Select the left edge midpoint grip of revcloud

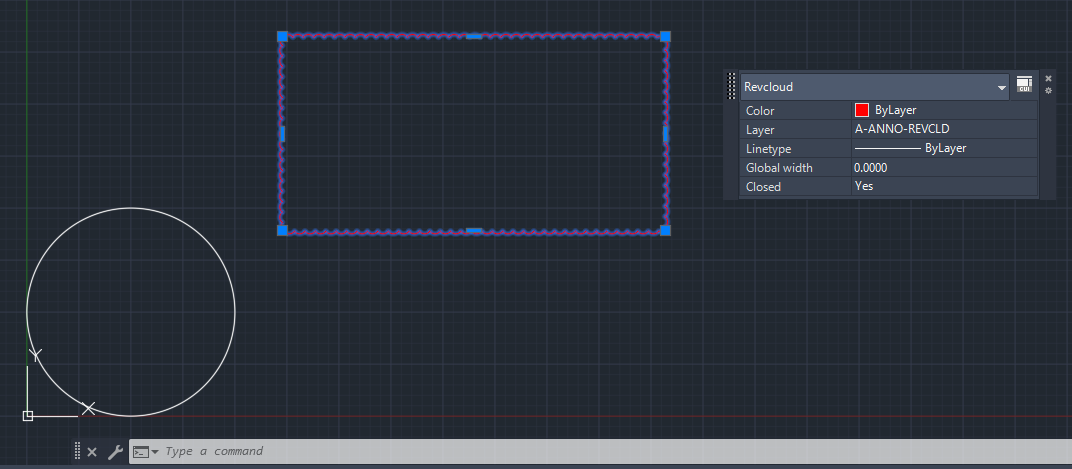[x=282, y=134]
